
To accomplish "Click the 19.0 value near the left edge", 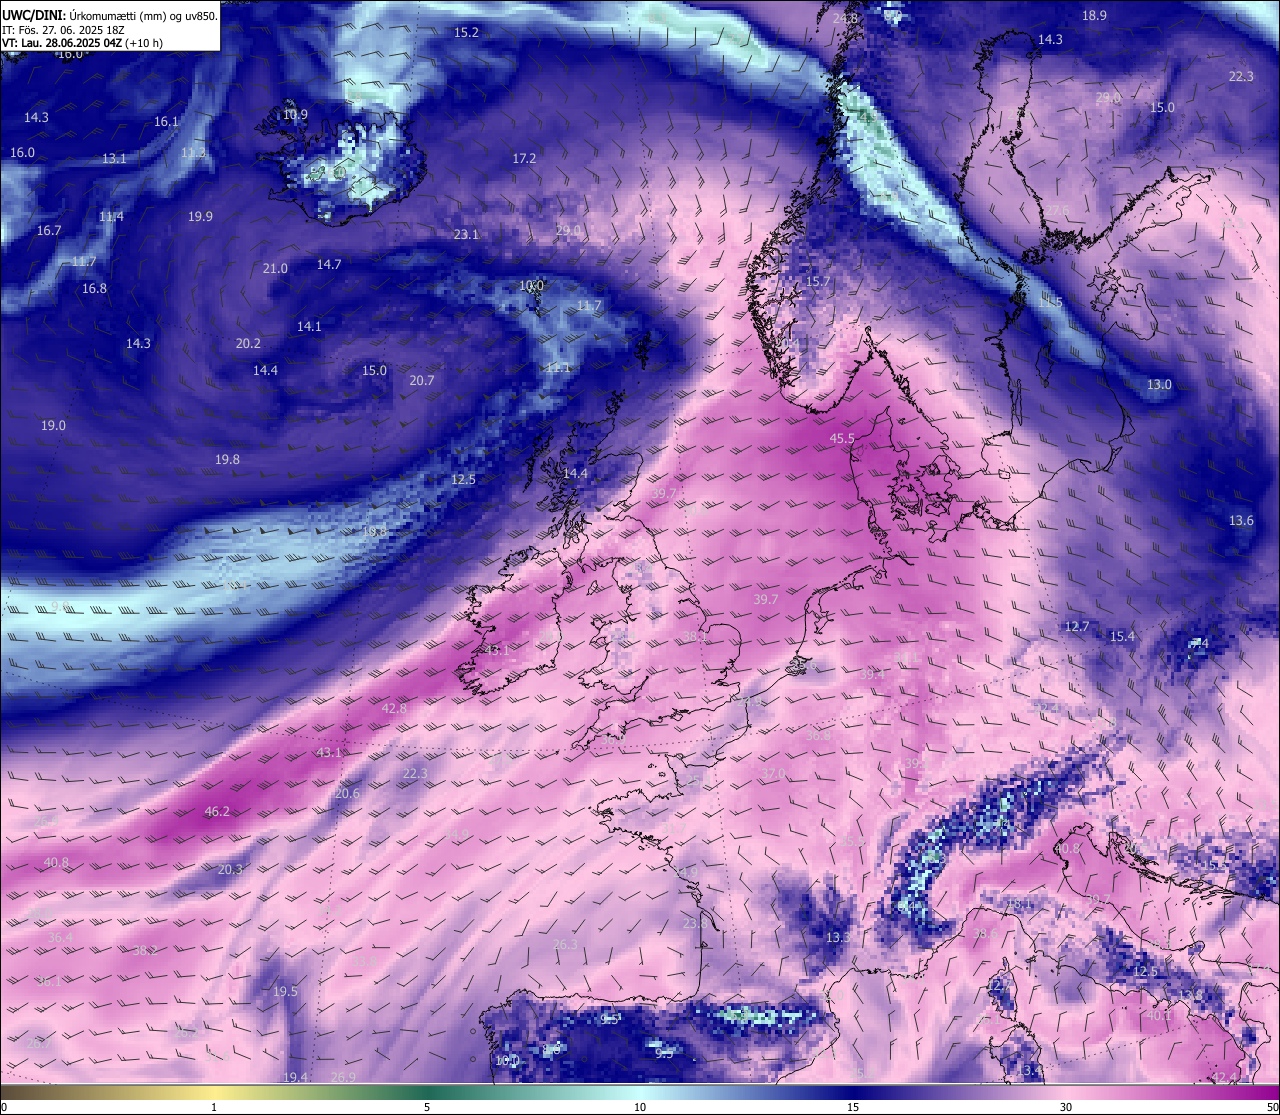I will click(53, 425).
